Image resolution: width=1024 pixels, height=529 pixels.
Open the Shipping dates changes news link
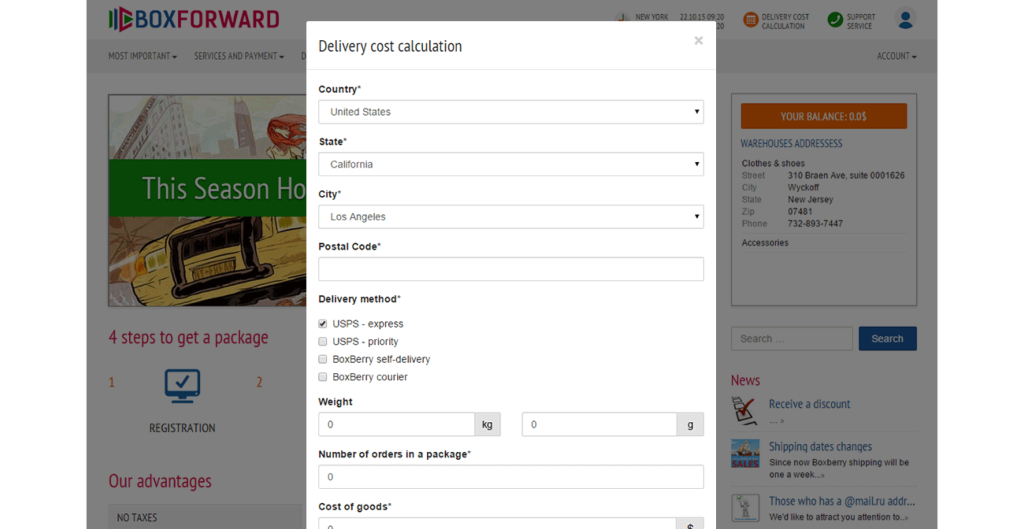[x=820, y=447]
